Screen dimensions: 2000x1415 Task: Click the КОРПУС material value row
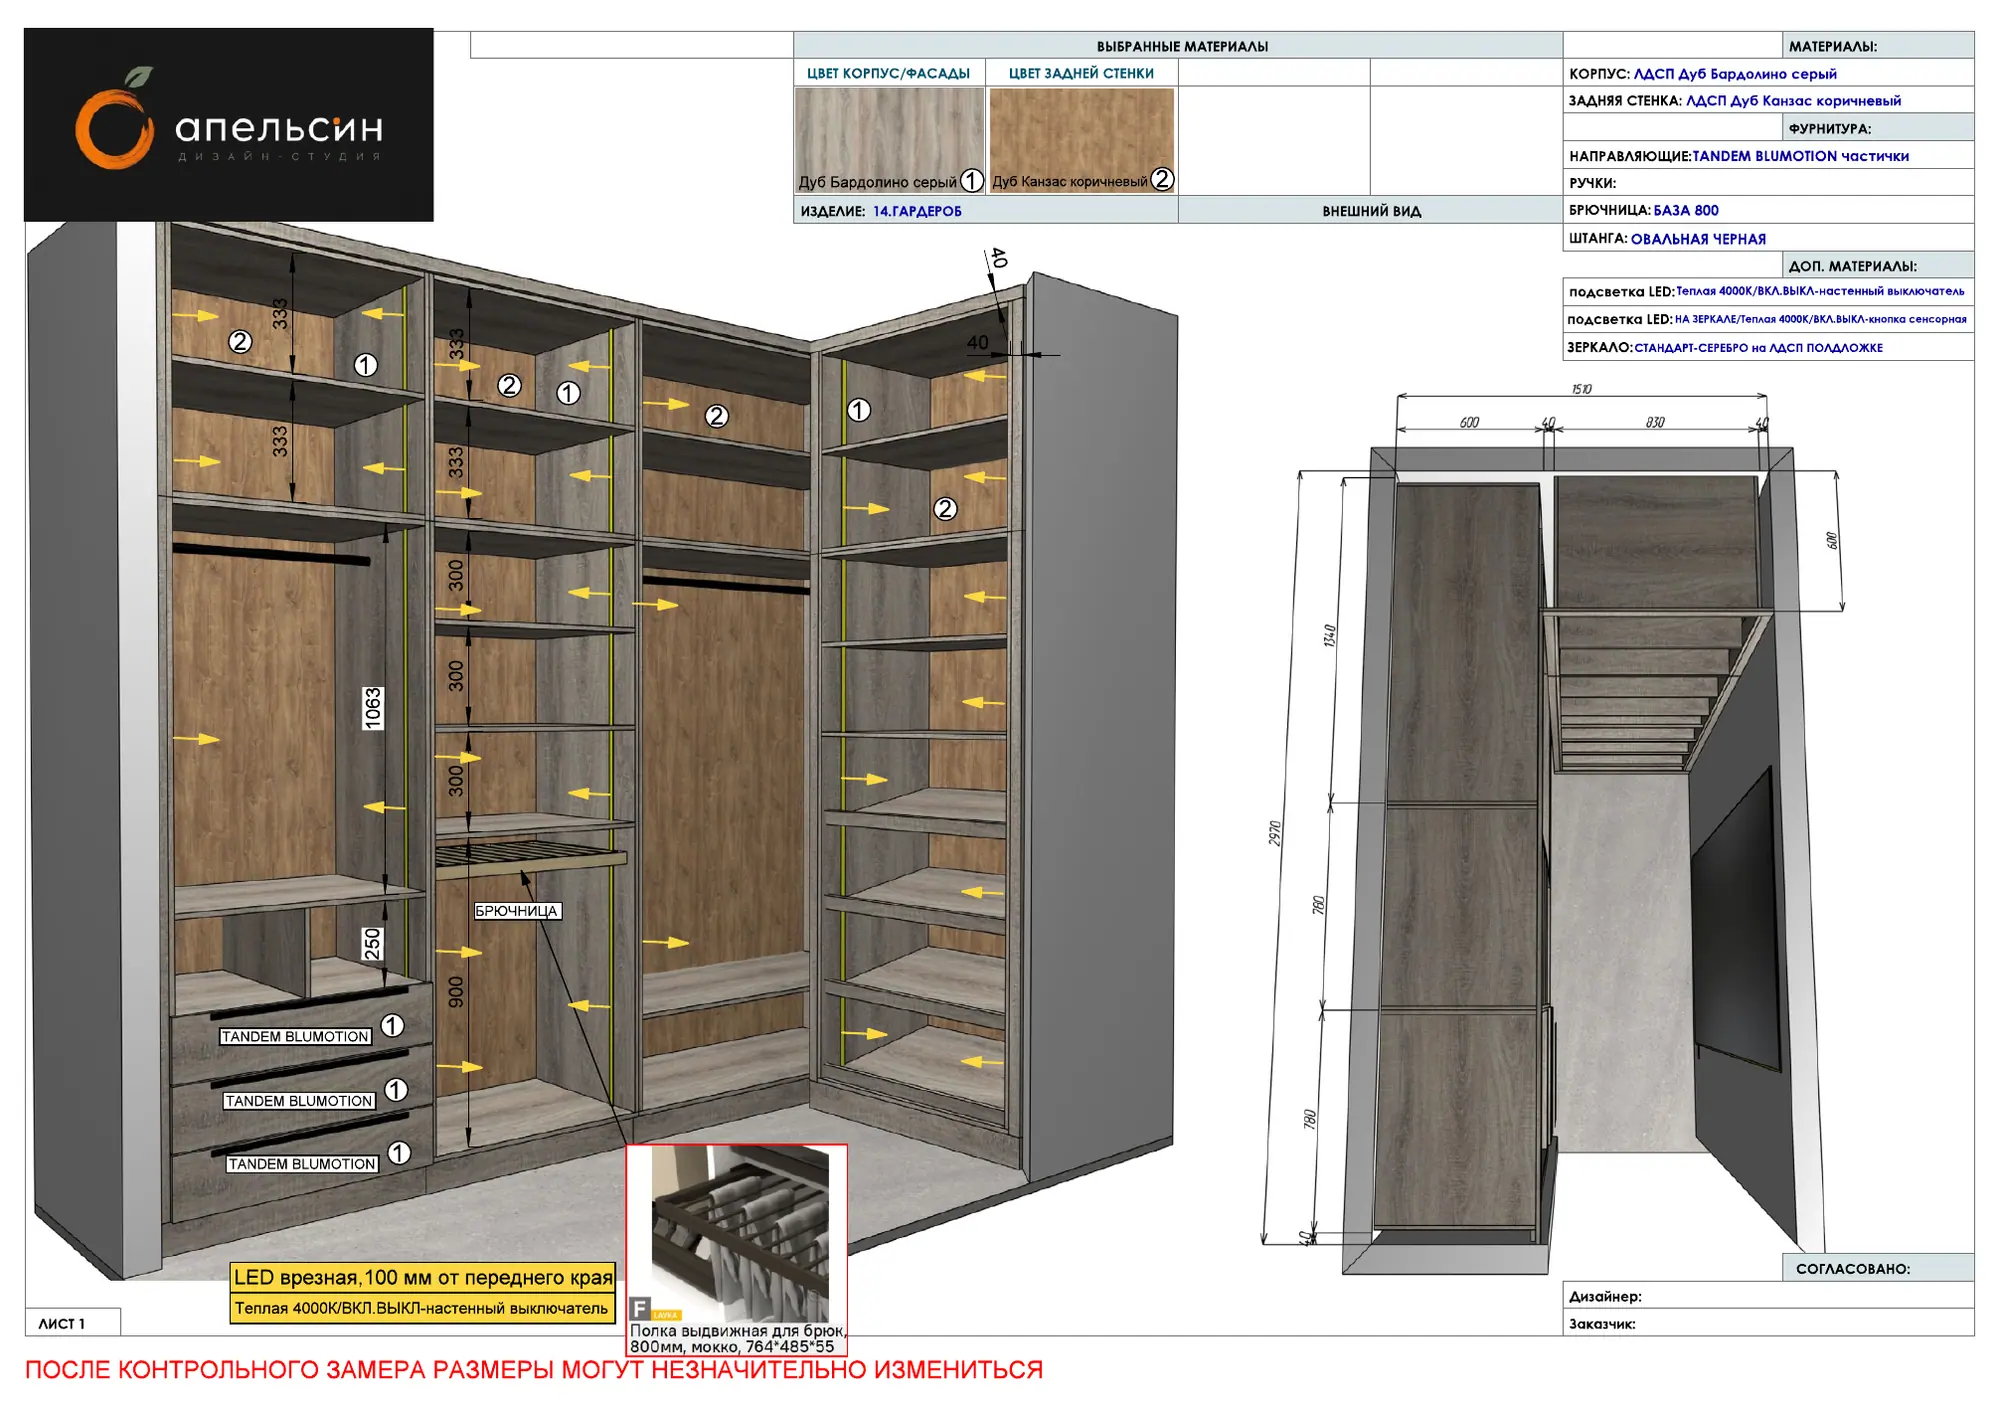coord(1768,73)
